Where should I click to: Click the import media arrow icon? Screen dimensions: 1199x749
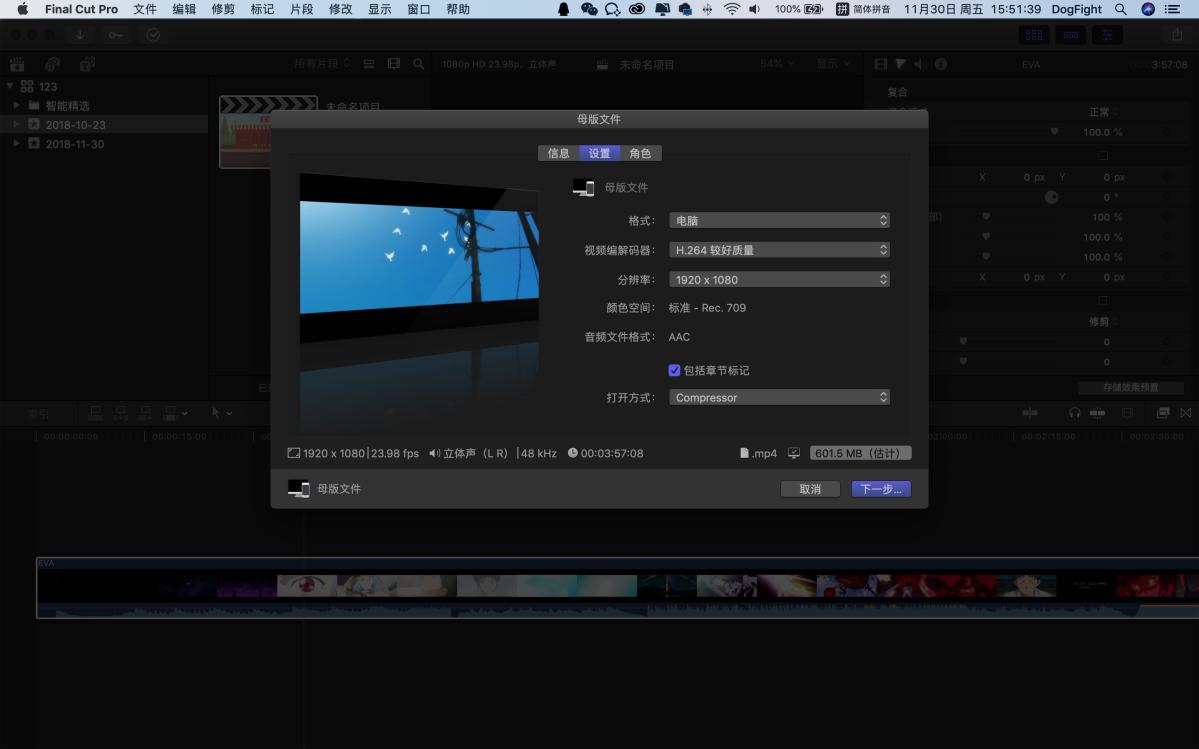(x=80, y=35)
